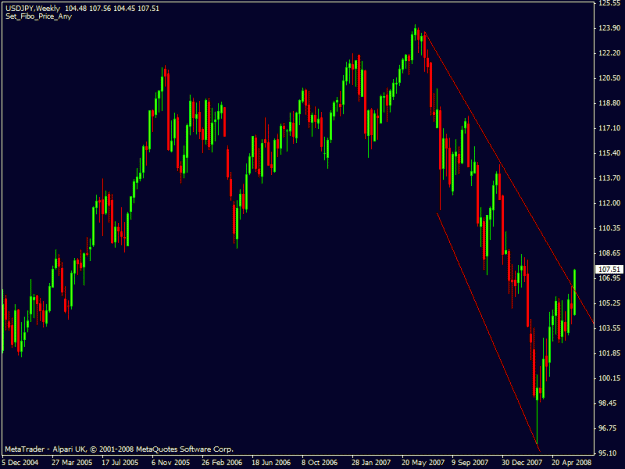
Task: Click the 98.45 price scale value
Action: (x=609, y=403)
